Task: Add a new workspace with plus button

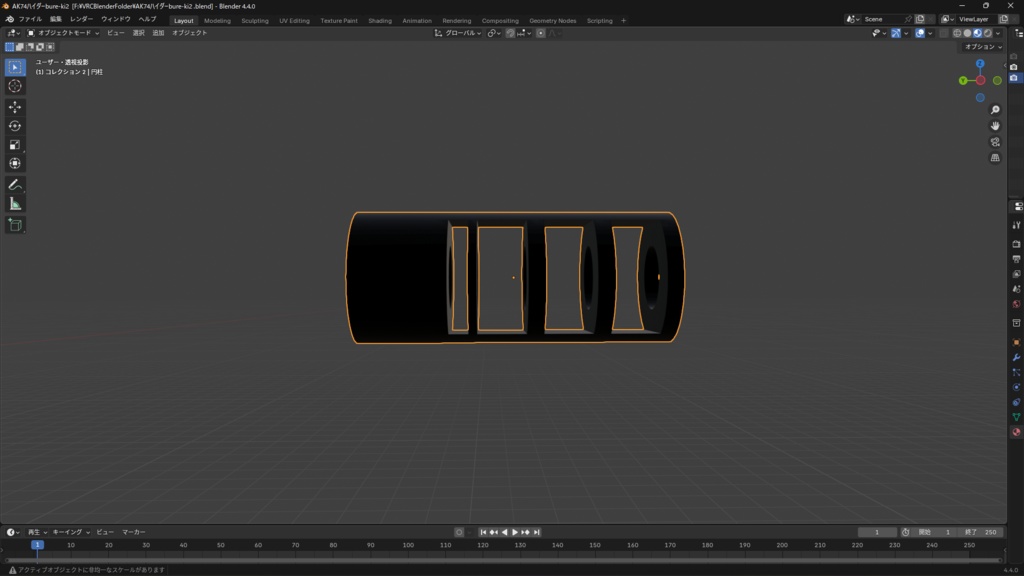Action: click(x=623, y=21)
